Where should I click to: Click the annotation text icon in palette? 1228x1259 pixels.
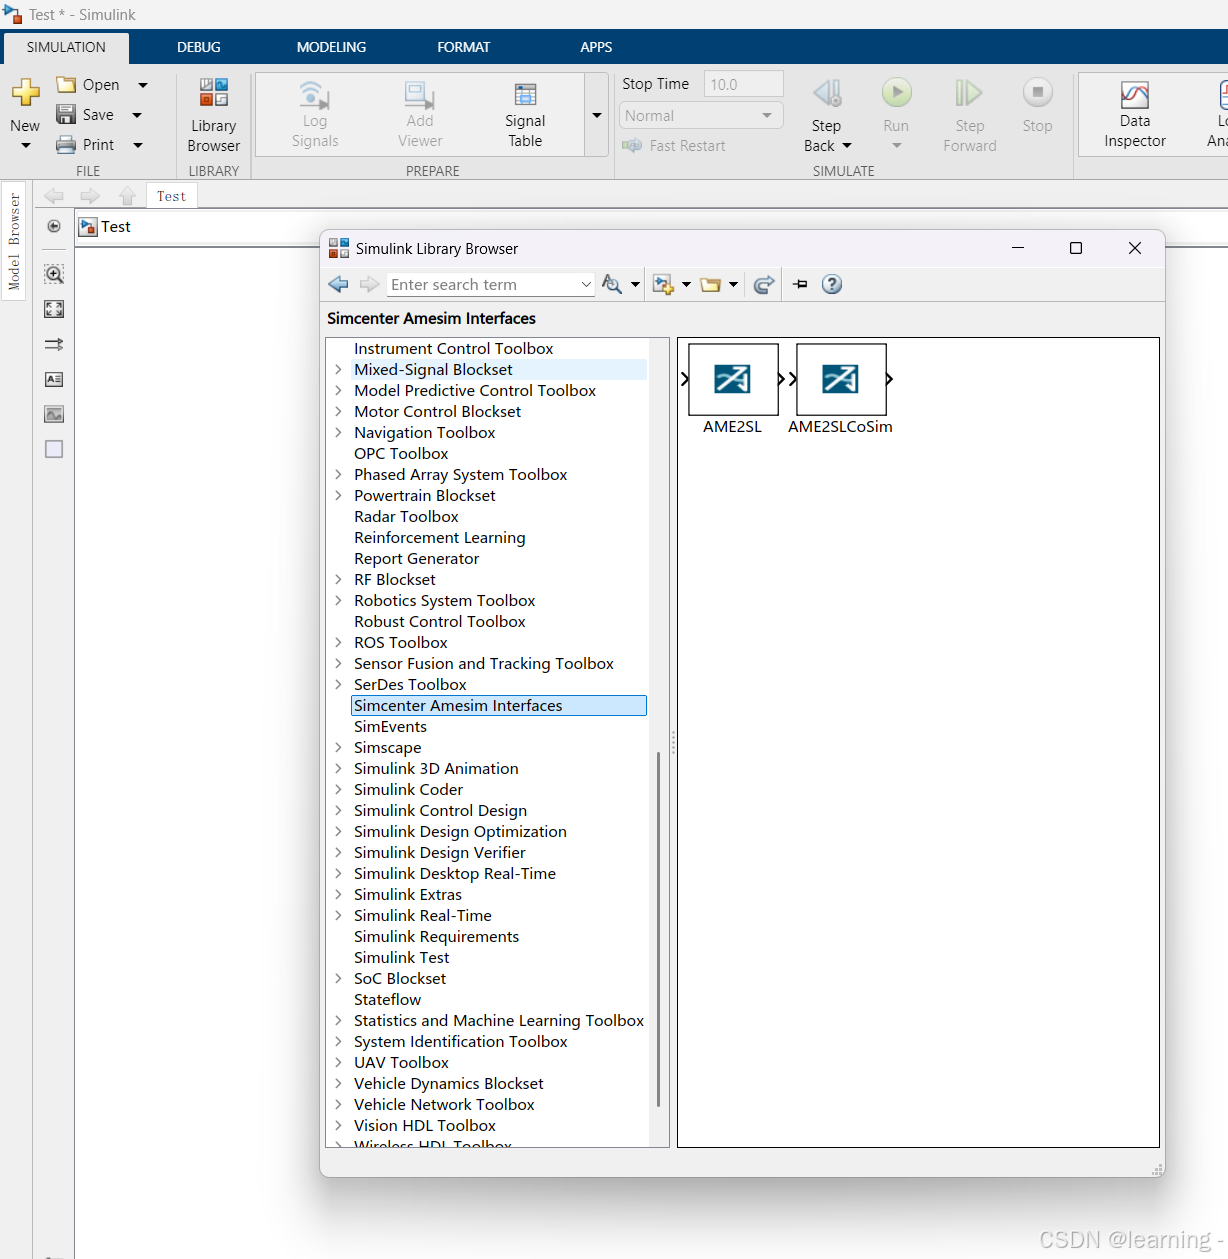54,379
